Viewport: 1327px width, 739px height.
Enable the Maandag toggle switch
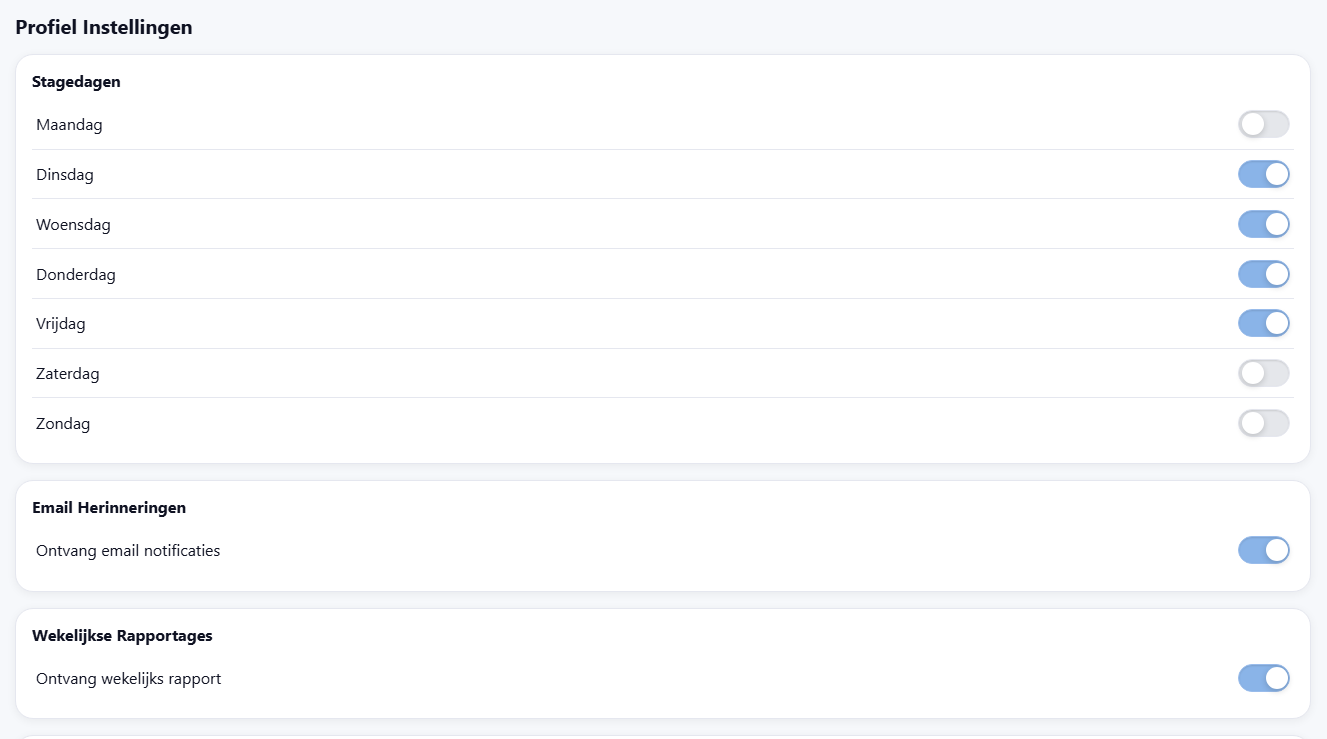click(x=1263, y=125)
